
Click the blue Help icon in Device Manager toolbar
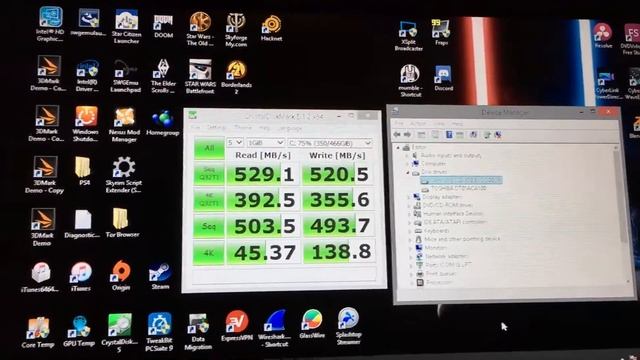(x=449, y=135)
